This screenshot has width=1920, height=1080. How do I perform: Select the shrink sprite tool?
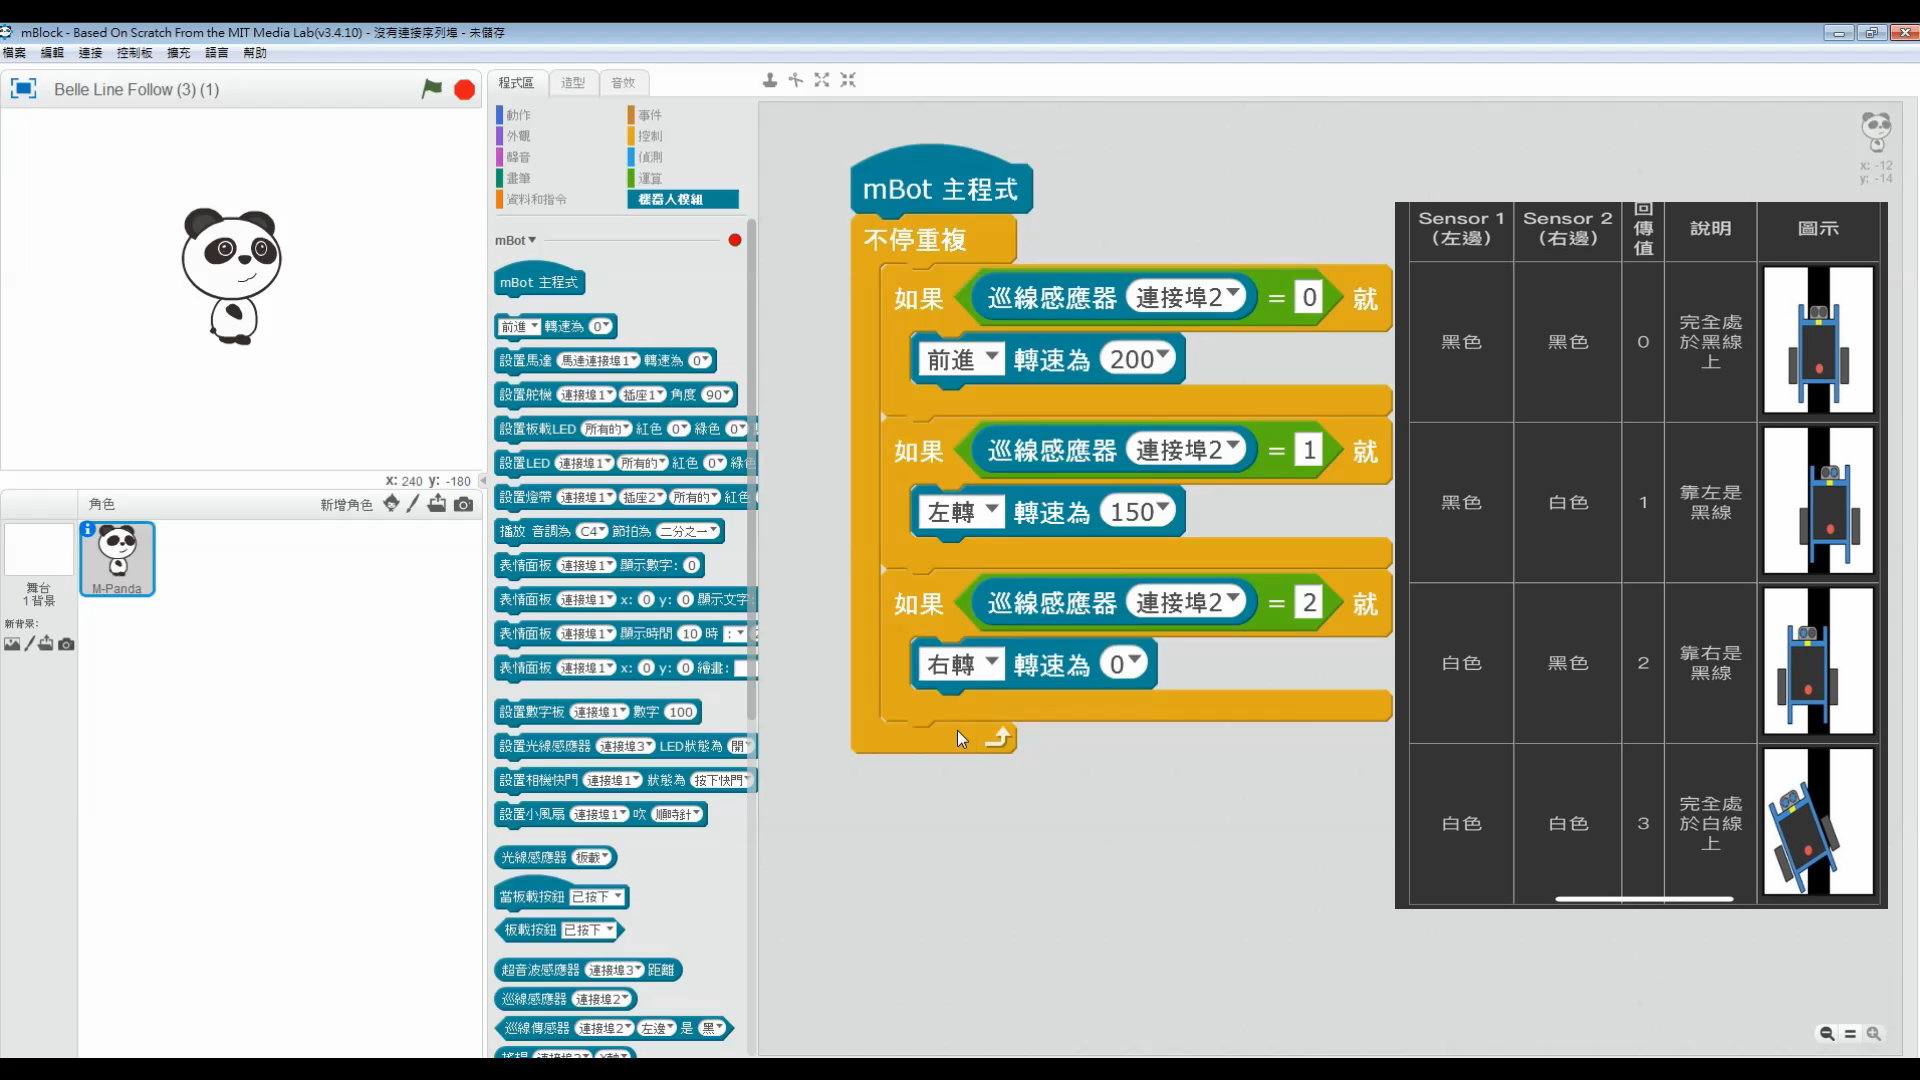(x=848, y=80)
